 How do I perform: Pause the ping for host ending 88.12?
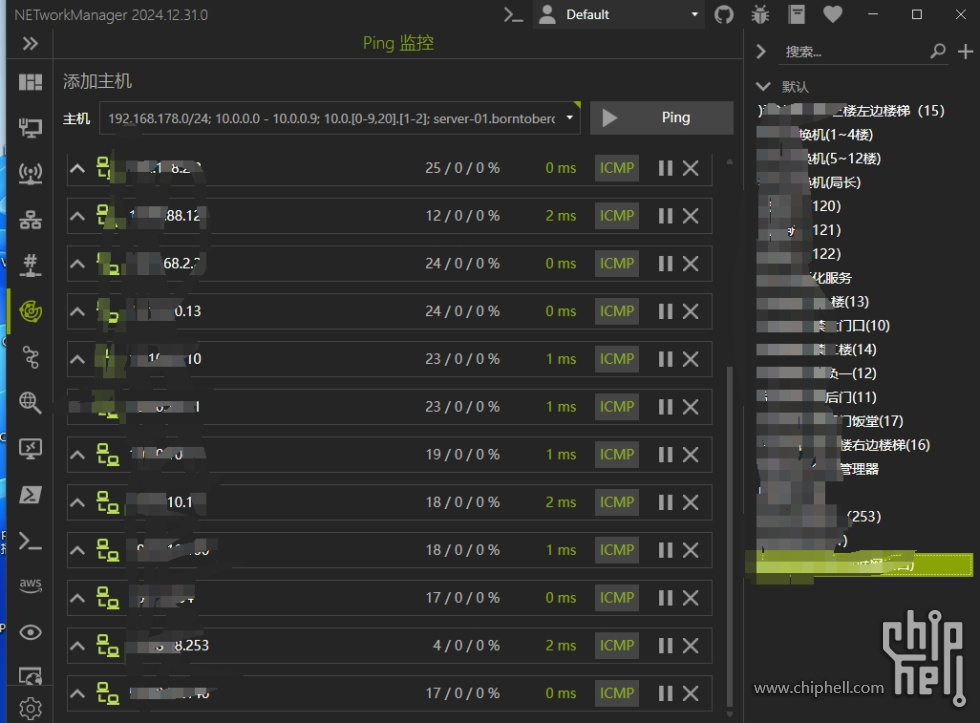(x=666, y=216)
